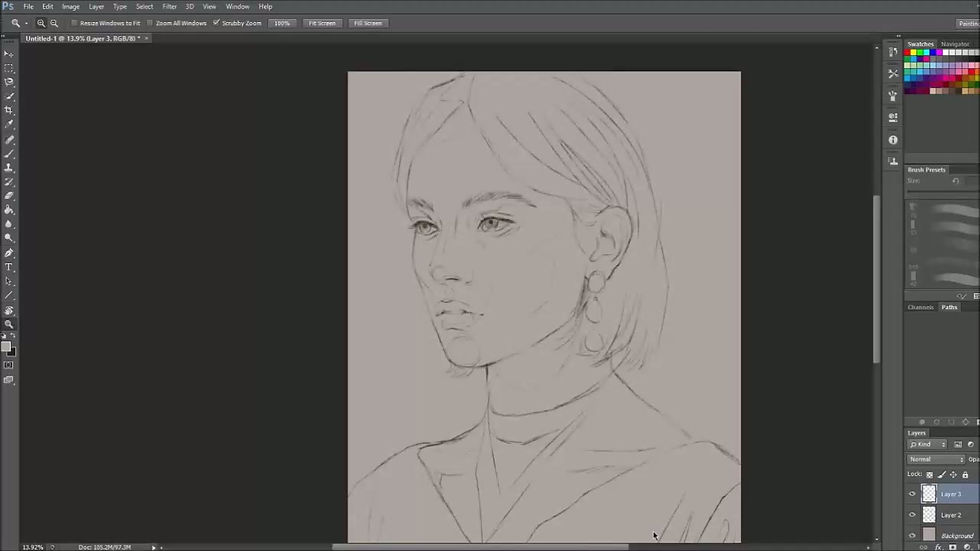
Task: Hide the Background layer eye icon
Action: pos(912,535)
